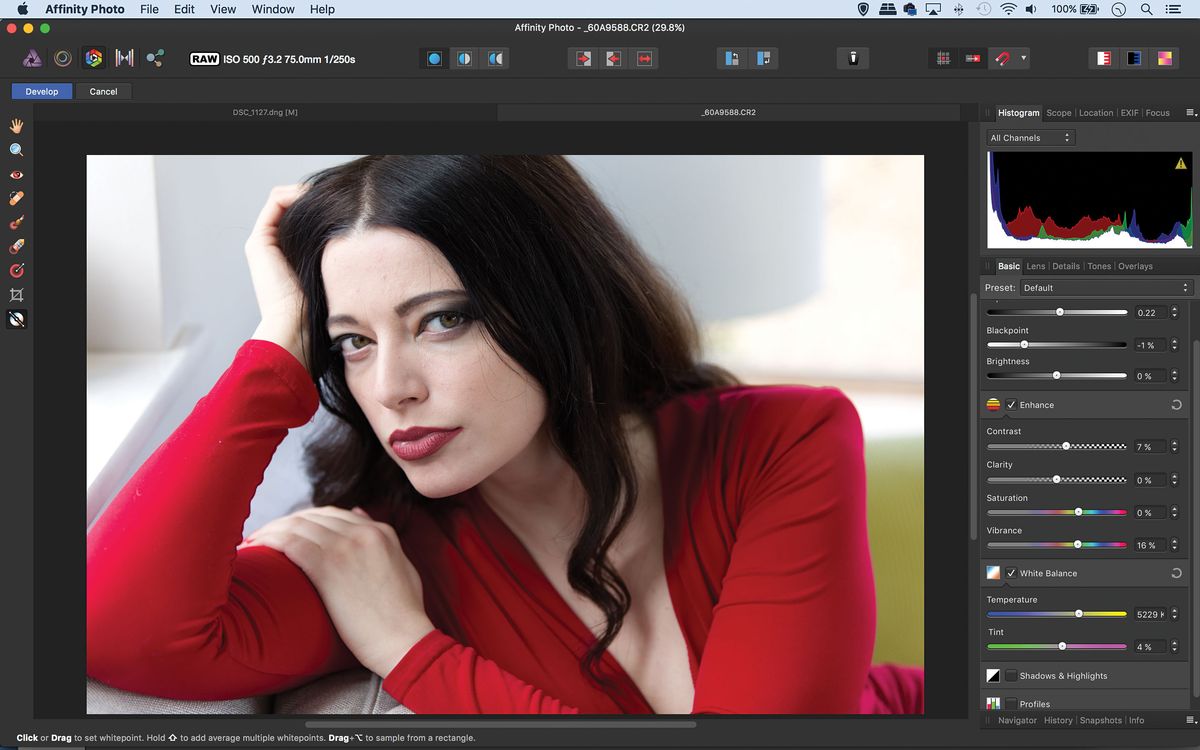Click the Cancel button
Image resolution: width=1200 pixels, height=750 pixels.
click(103, 91)
